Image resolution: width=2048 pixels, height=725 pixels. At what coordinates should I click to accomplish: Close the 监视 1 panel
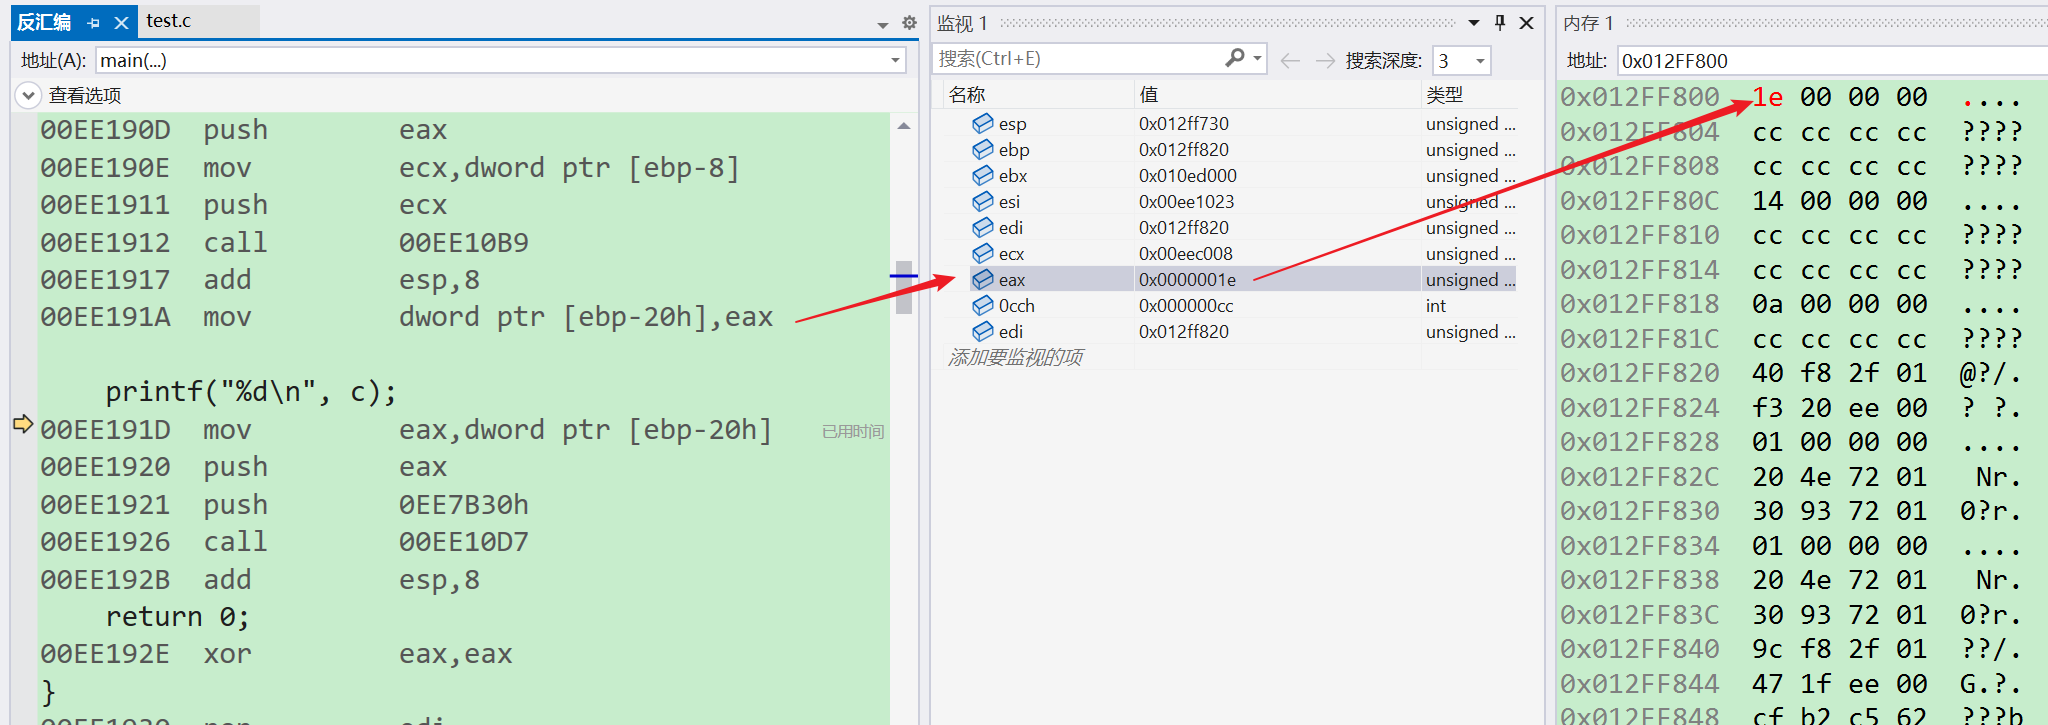[x=1526, y=22]
